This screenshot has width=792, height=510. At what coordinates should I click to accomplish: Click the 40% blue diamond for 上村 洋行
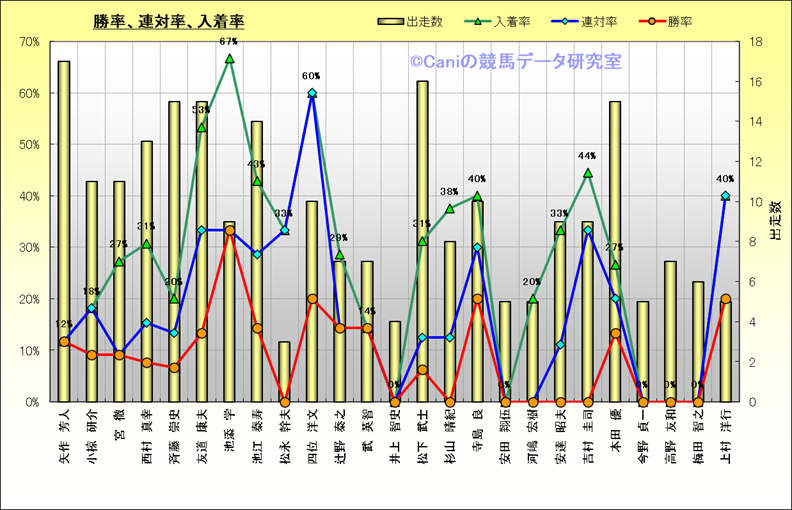[725, 196]
